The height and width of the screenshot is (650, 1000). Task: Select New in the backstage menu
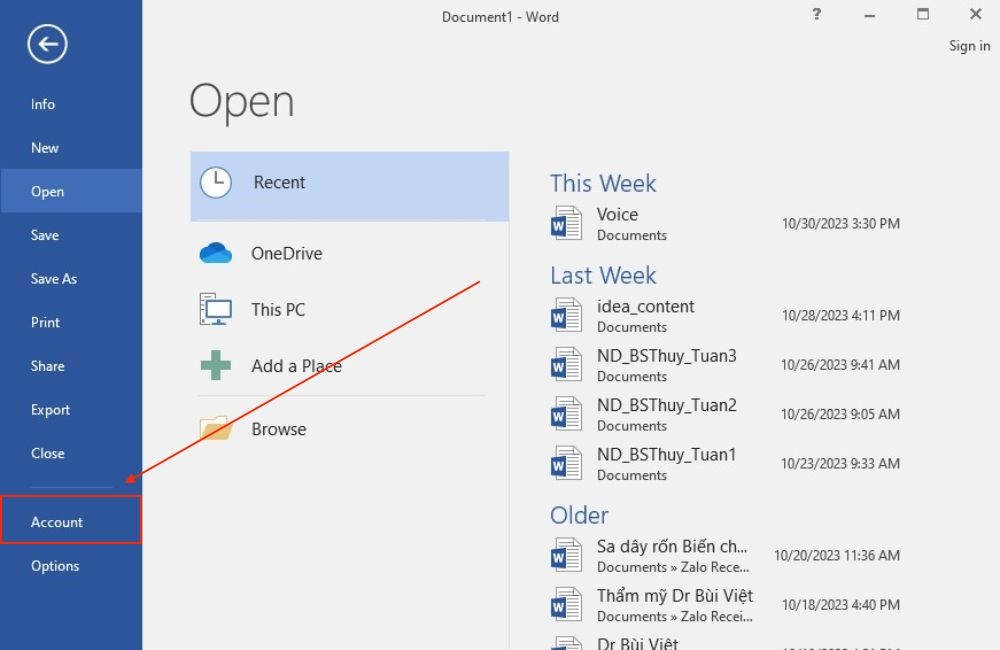tap(71, 147)
